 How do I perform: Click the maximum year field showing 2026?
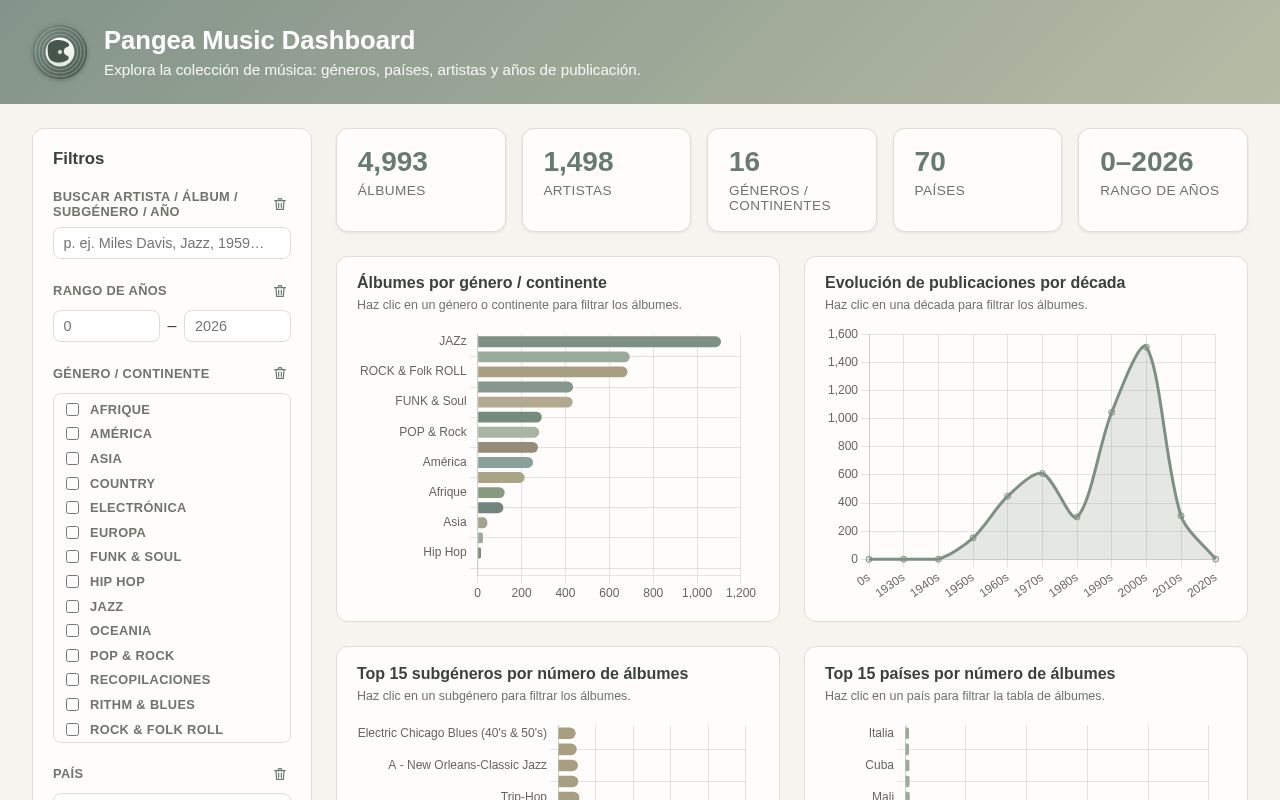point(237,326)
